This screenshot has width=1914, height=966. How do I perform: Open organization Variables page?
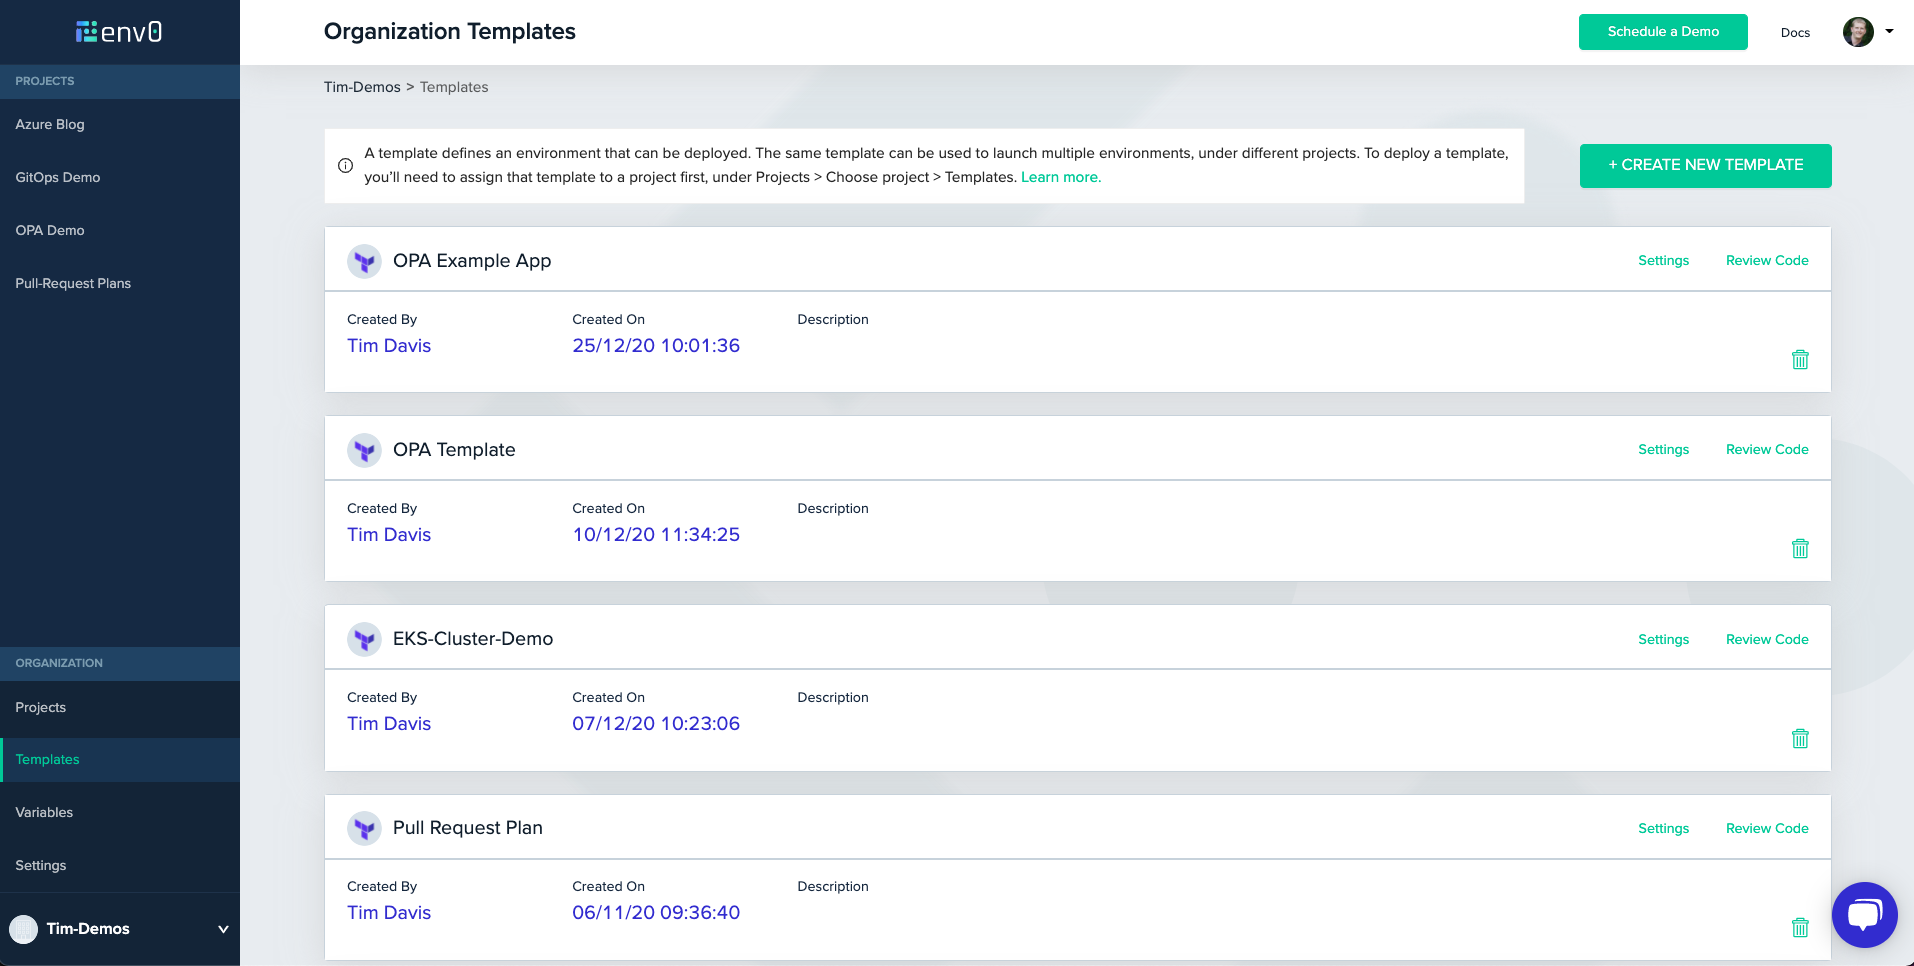[x=44, y=812]
